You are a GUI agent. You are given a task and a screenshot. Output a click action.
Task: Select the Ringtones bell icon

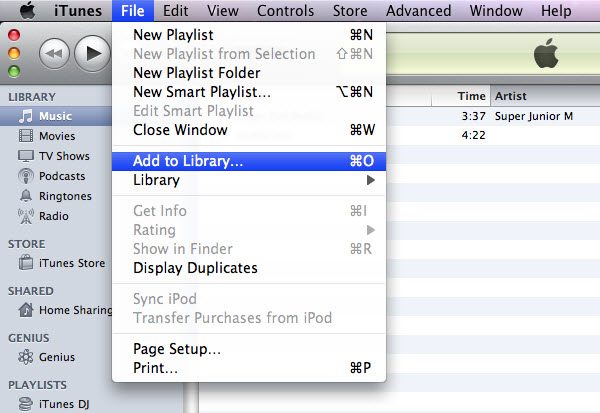pos(26,196)
